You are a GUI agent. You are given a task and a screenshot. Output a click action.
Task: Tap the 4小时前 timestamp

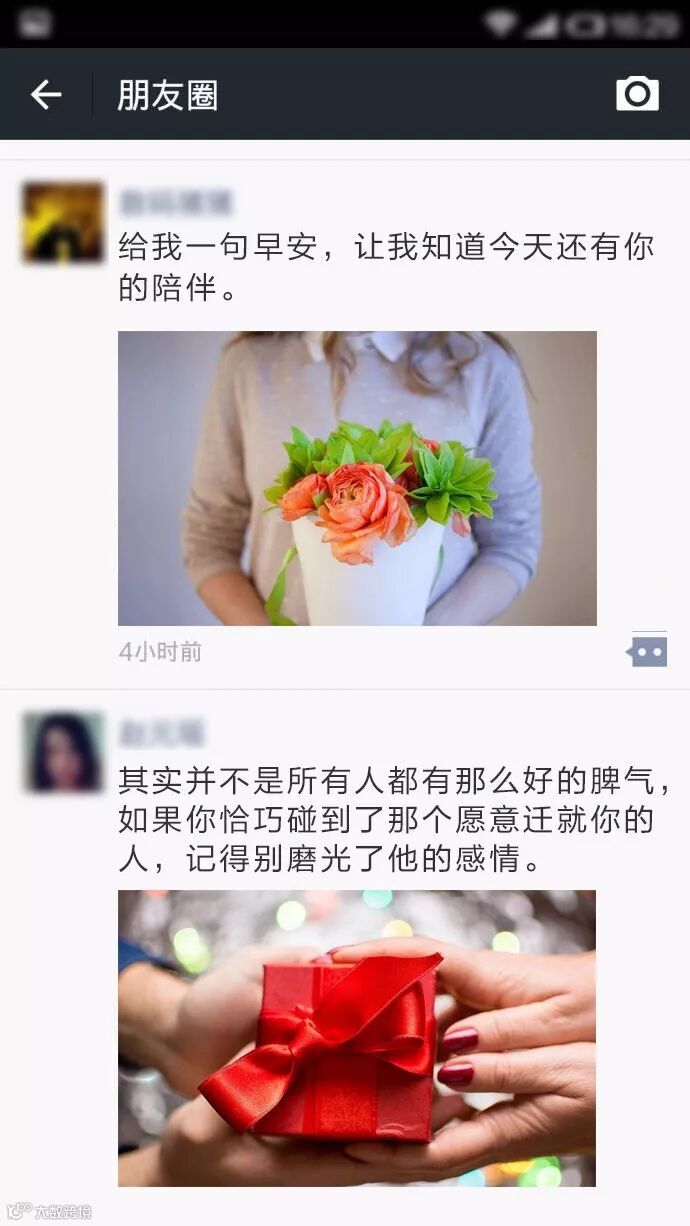click(160, 652)
